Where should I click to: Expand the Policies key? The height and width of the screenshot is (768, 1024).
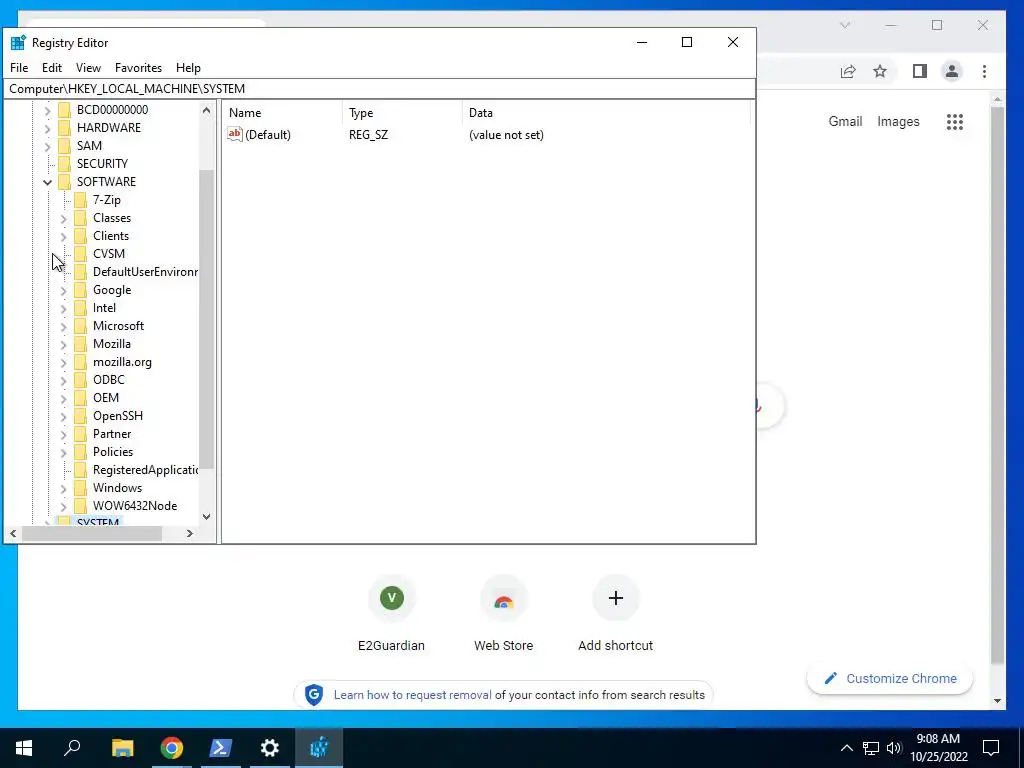[63, 452]
